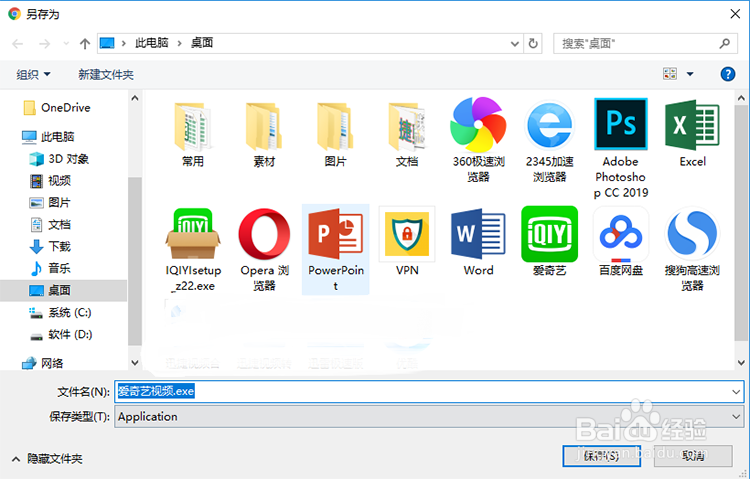Select the 搜狗高速浏览器 shortcut
The width and height of the screenshot is (750, 479).
[x=692, y=250]
